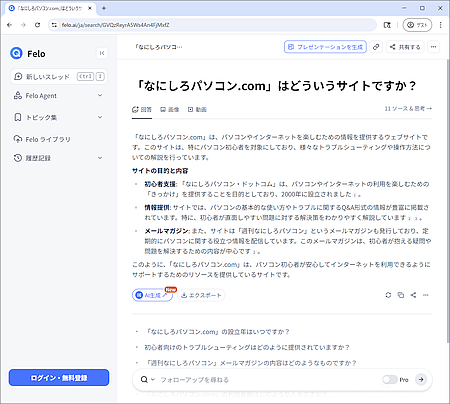Copy link using the chain icon

[x=376, y=47]
